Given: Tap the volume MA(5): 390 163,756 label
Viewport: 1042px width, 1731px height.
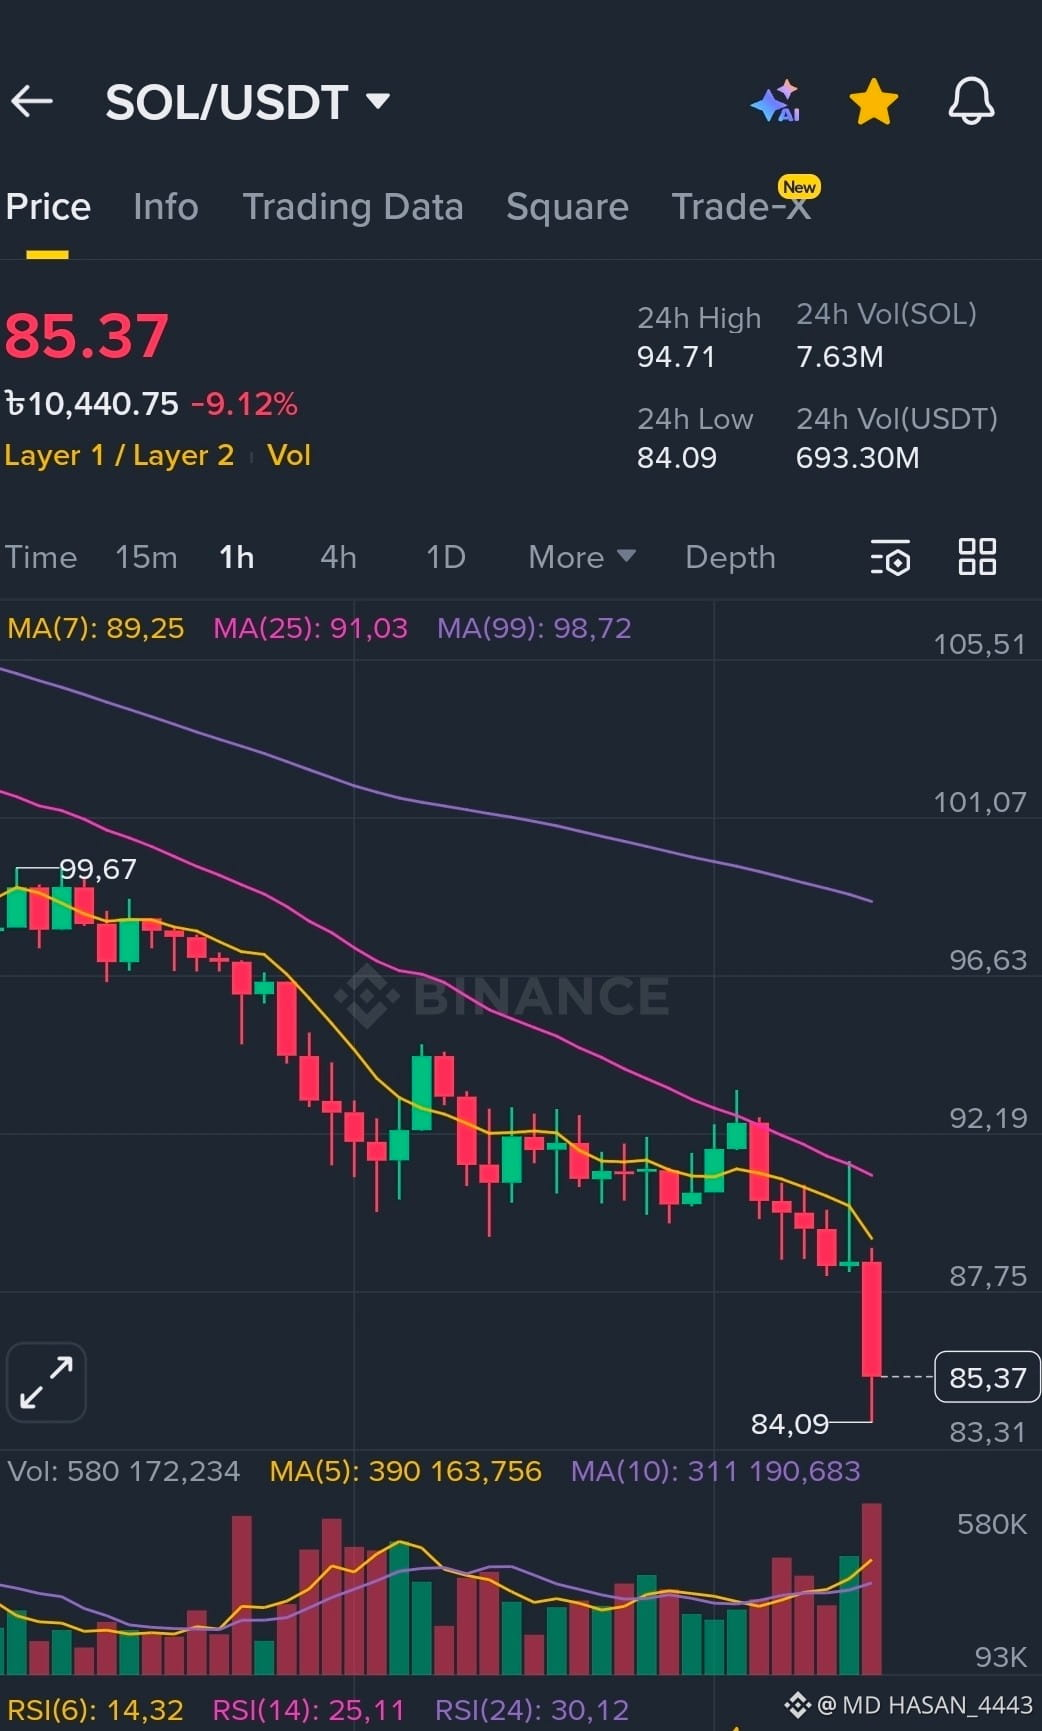Looking at the screenshot, I should (x=406, y=1471).
